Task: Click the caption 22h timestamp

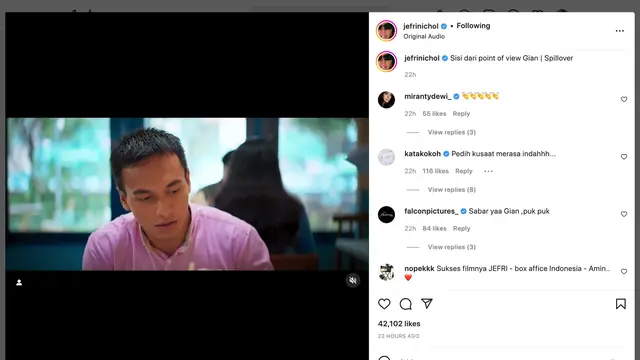Action: (410, 75)
